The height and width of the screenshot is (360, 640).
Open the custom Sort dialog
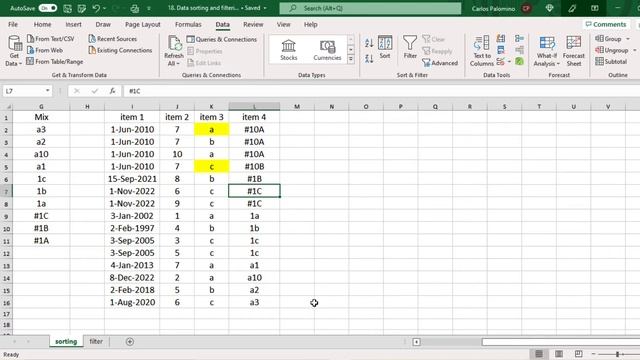[x=385, y=47]
